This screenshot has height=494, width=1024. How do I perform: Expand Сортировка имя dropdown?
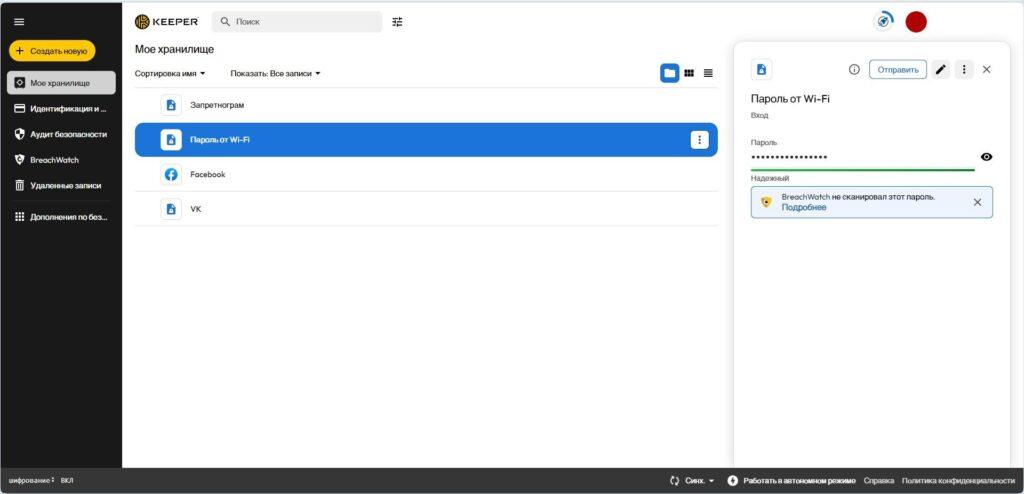(170, 73)
